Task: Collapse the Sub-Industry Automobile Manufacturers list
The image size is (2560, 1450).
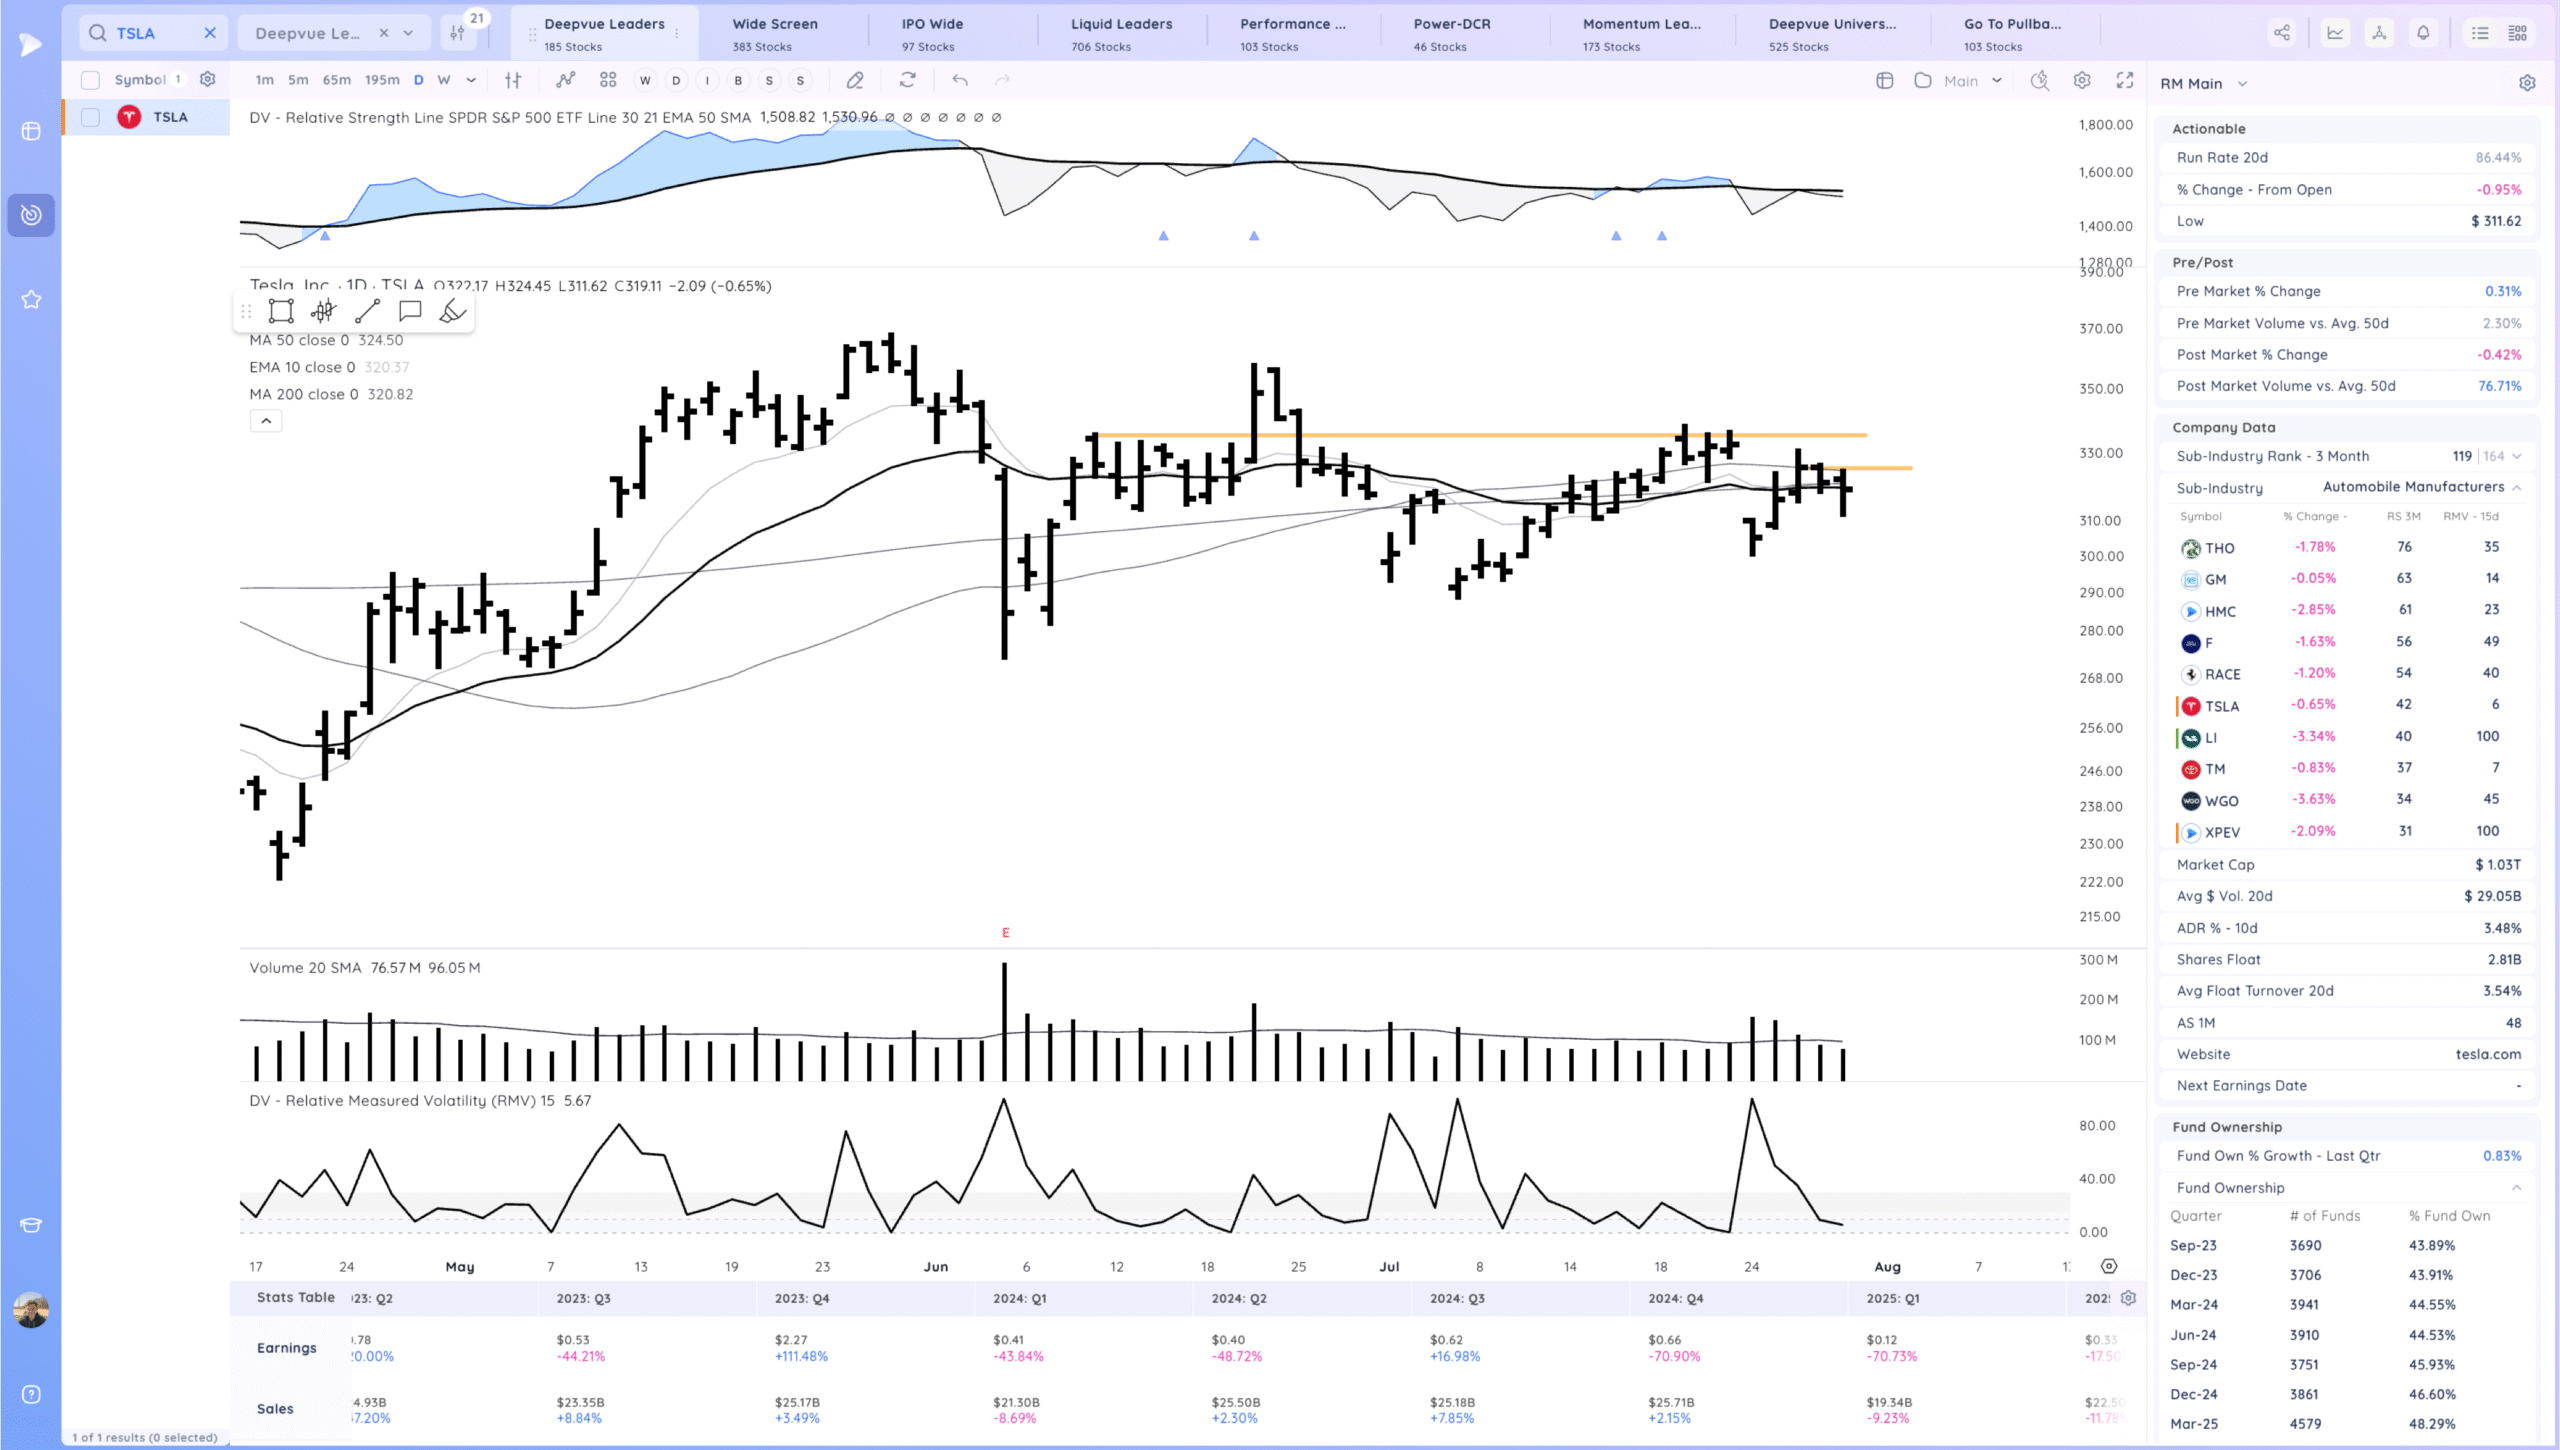Action: 2516,487
